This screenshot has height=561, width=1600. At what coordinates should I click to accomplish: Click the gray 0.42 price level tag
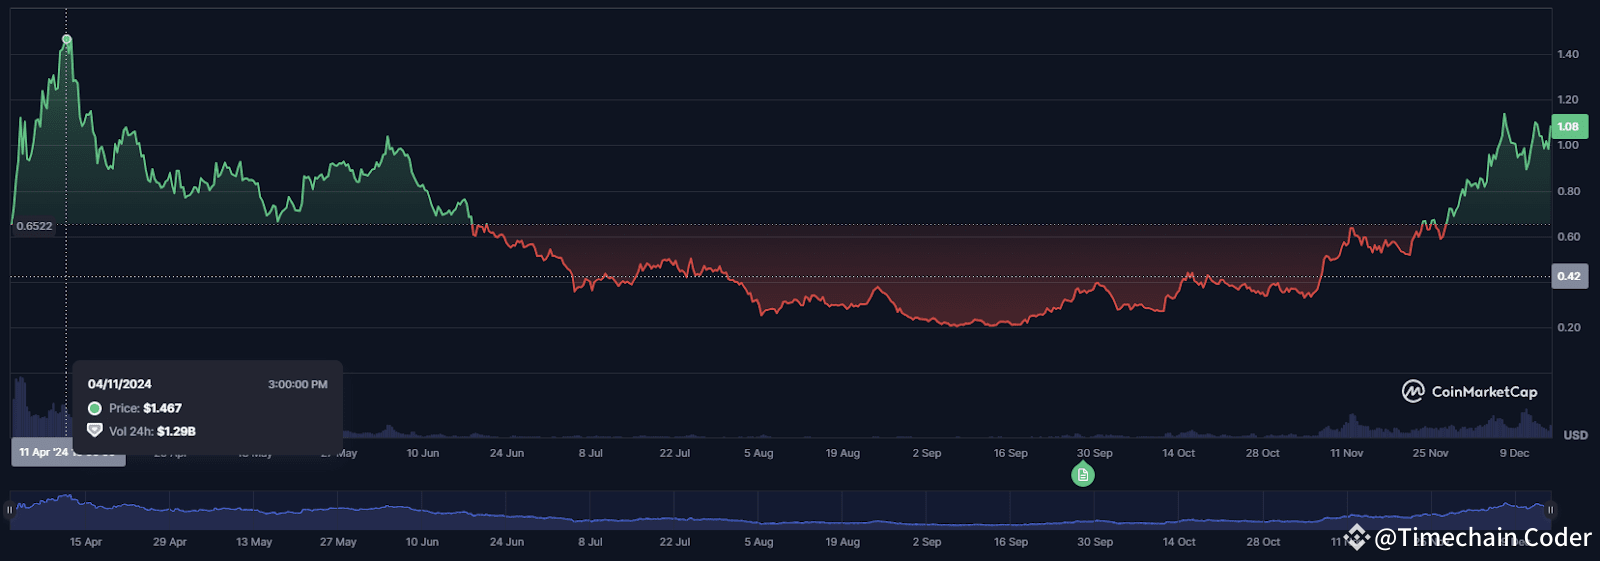click(x=1568, y=276)
